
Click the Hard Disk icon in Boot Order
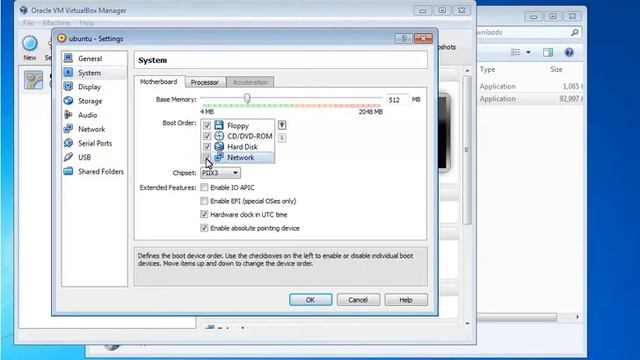point(219,147)
